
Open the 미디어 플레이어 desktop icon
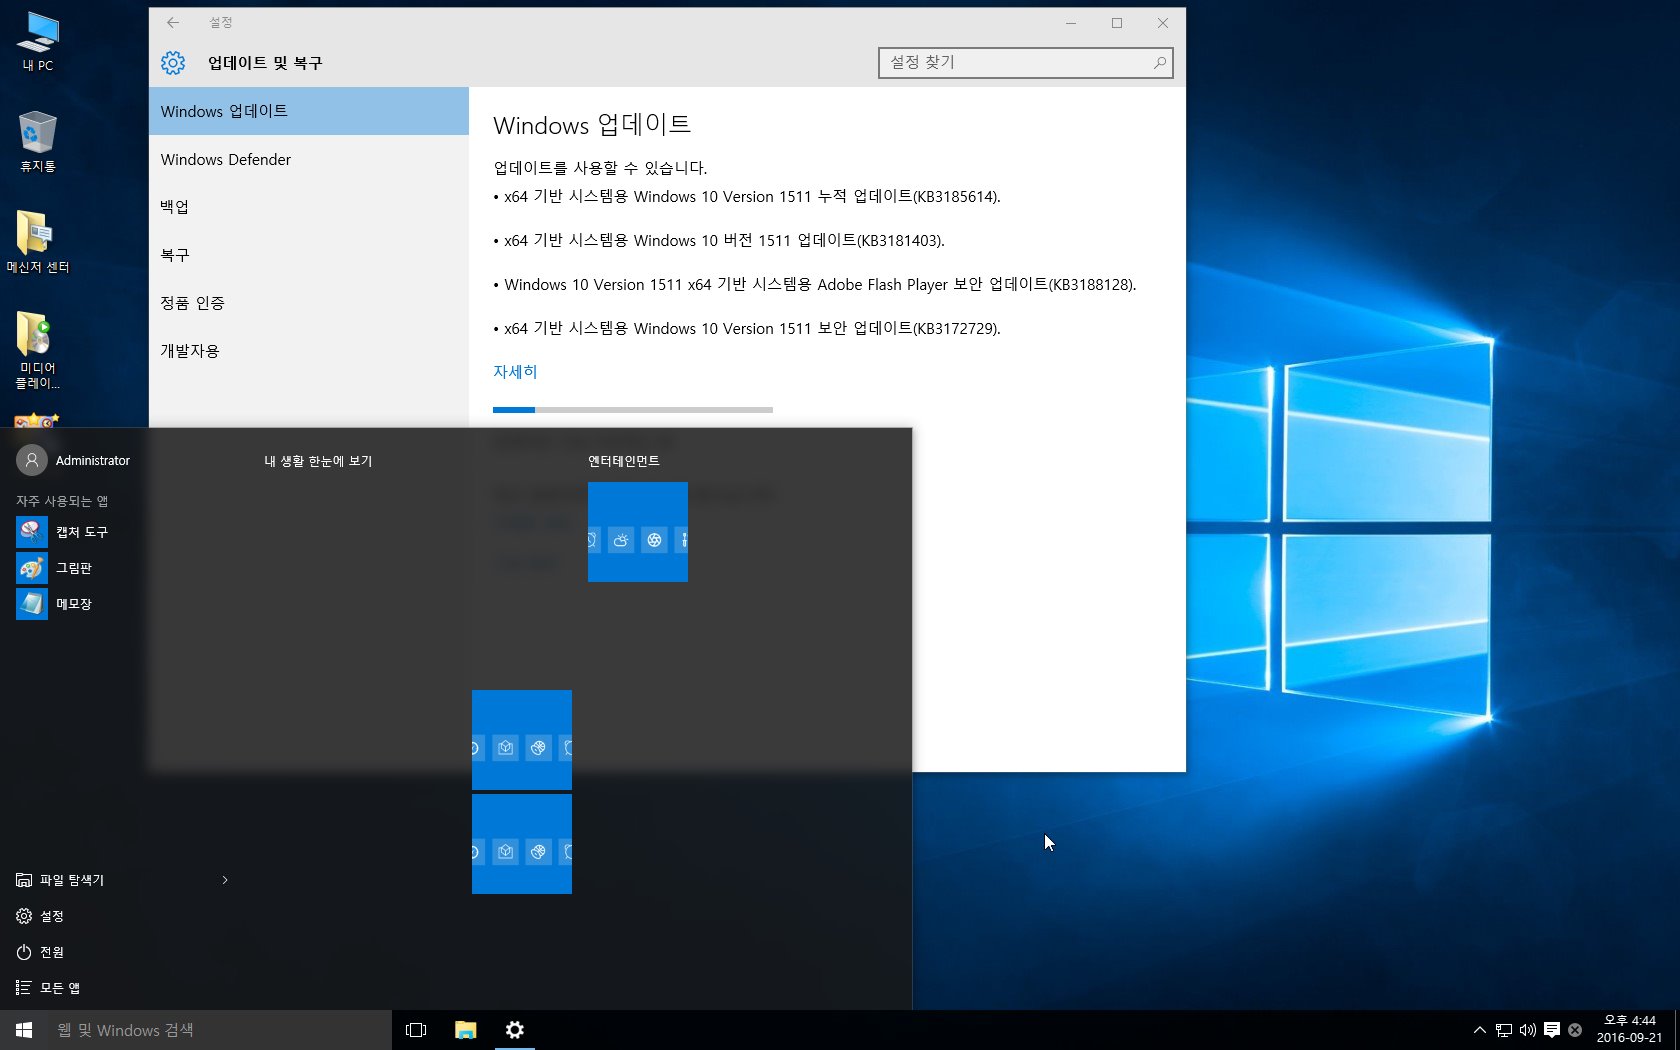pos(38,349)
